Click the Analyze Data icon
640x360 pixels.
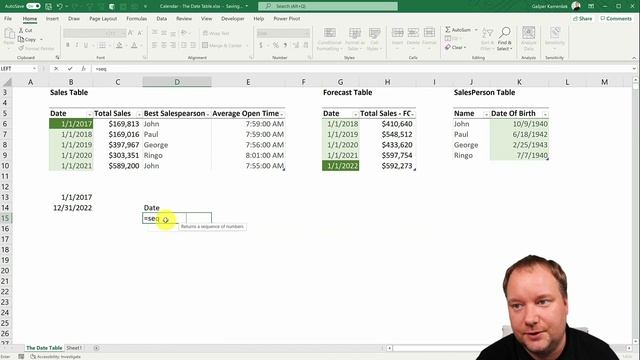[x=529, y=33]
